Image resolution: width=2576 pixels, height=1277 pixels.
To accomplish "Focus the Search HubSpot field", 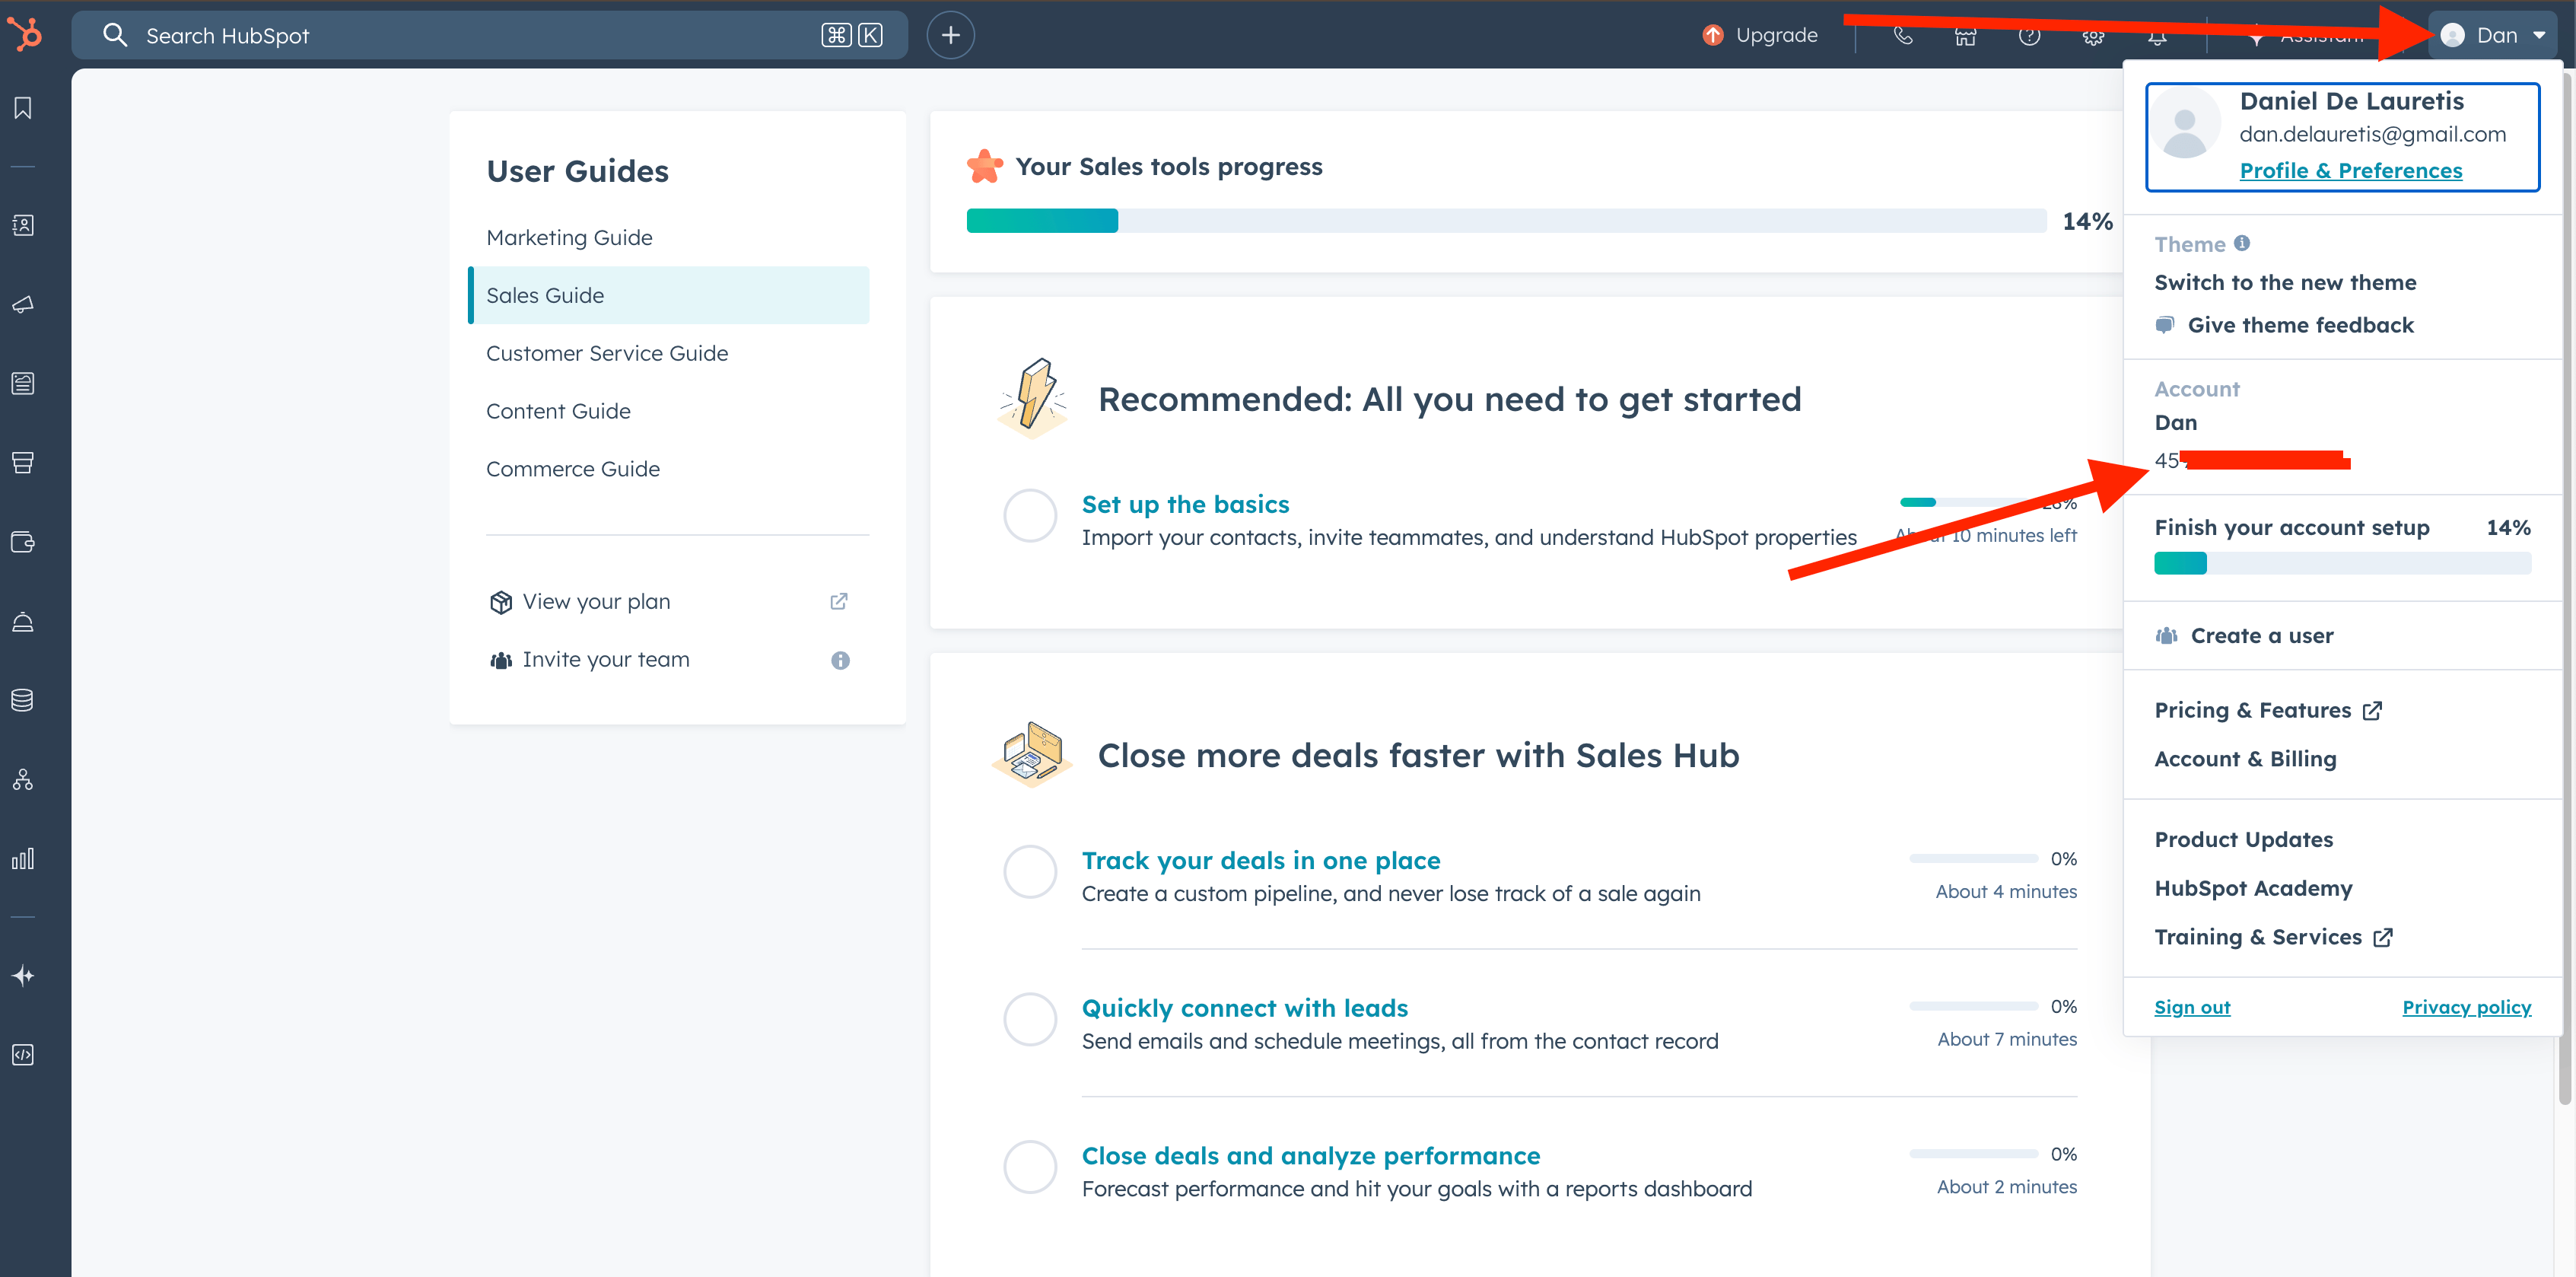I will click(489, 35).
